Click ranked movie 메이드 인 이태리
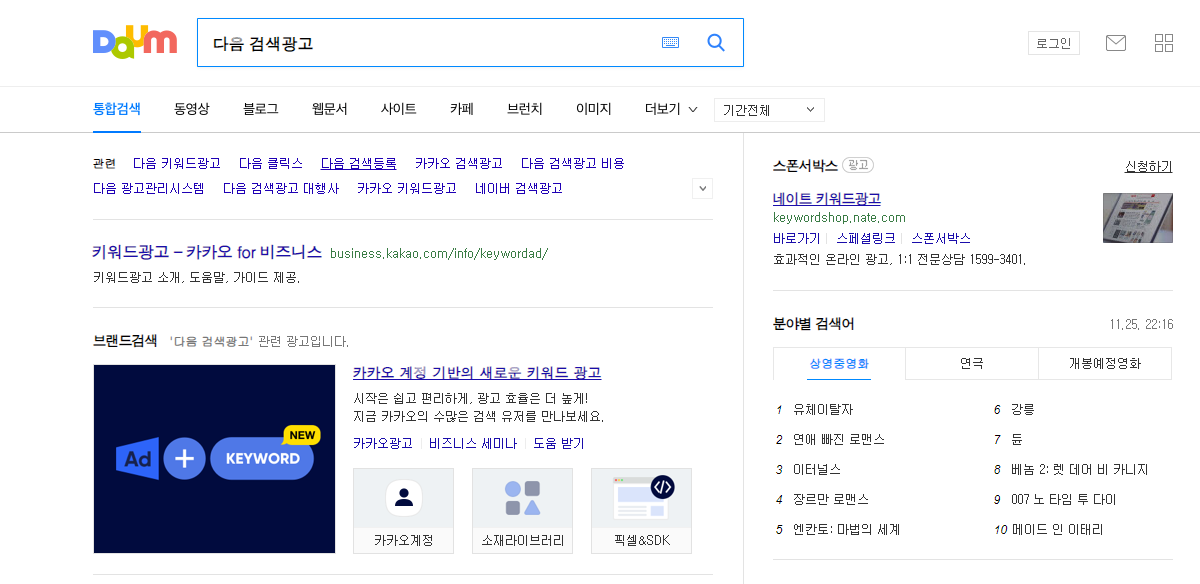Screen dimensions: 1200x584 click(1057, 529)
